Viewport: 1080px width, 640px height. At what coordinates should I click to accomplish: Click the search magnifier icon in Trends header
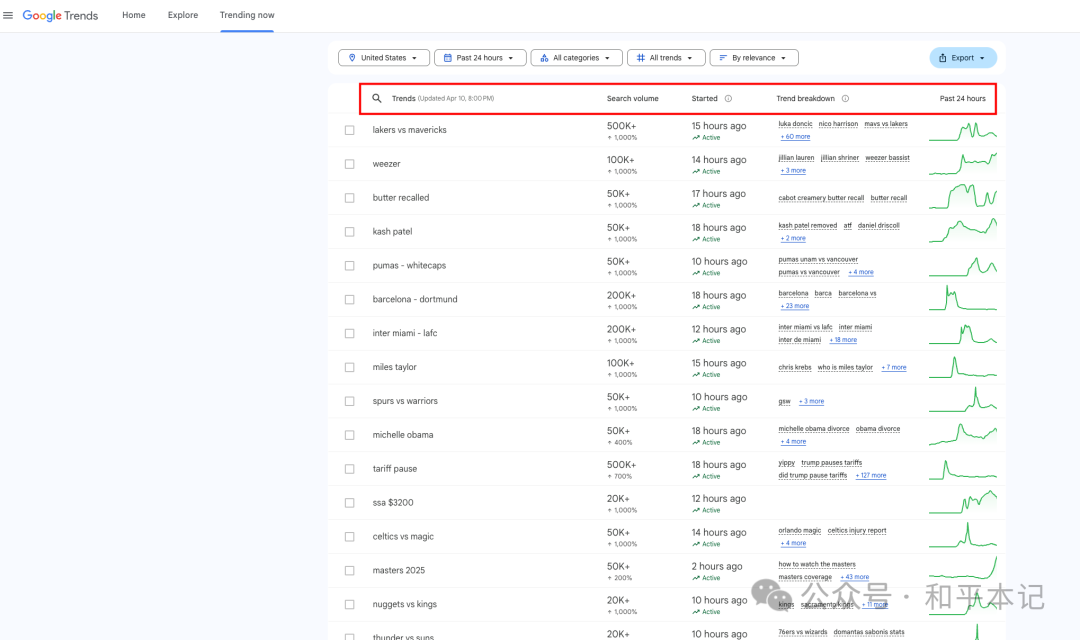click(377, 99)
